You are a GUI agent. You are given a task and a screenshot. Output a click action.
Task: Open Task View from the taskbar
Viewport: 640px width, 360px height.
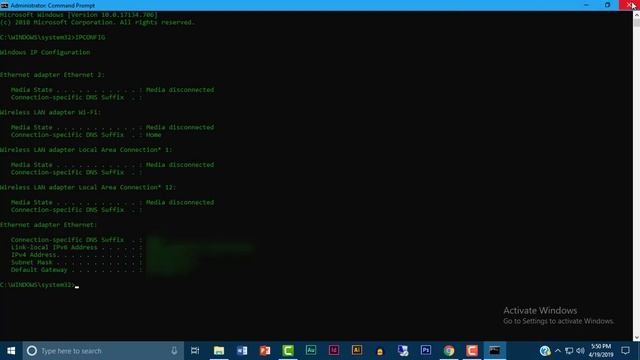point(195,351)
